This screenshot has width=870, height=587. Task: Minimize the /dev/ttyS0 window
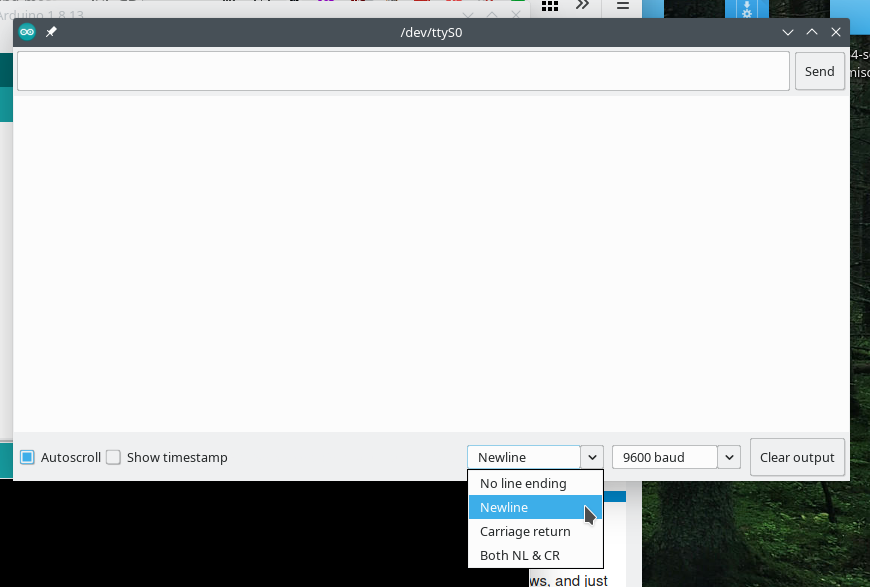(x=787, y=32)
